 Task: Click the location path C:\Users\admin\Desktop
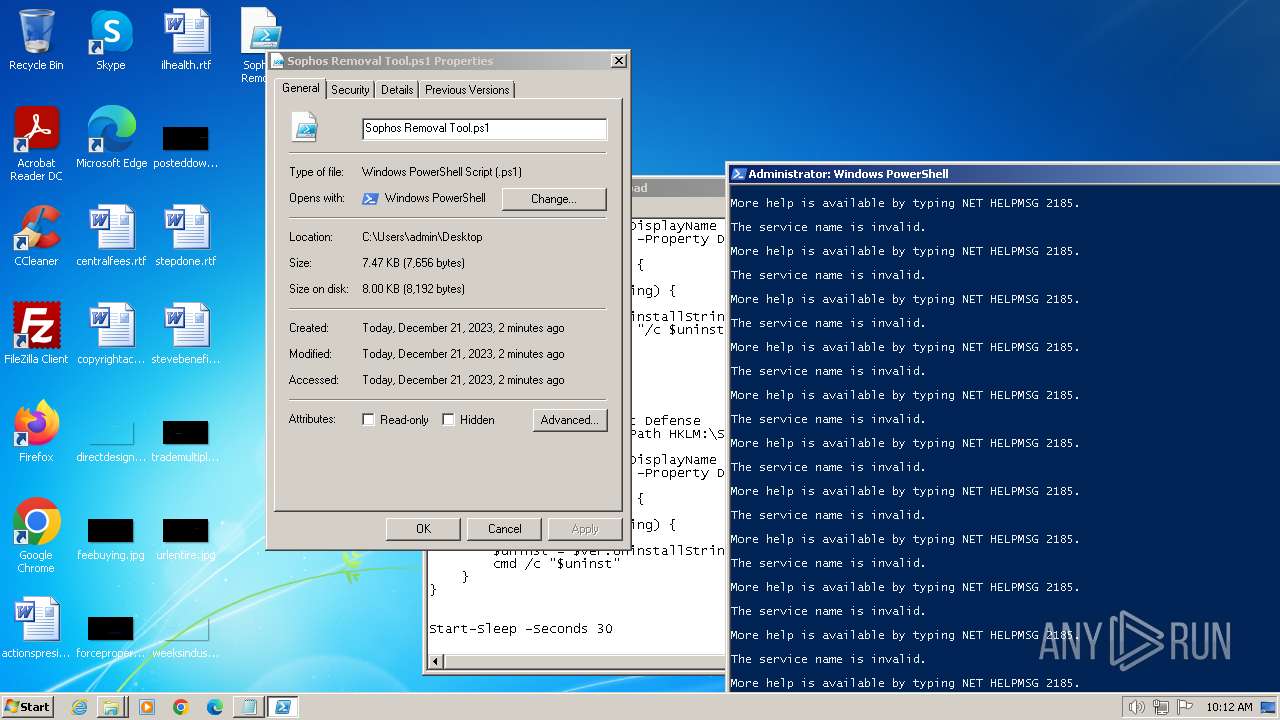pos(422,237)
